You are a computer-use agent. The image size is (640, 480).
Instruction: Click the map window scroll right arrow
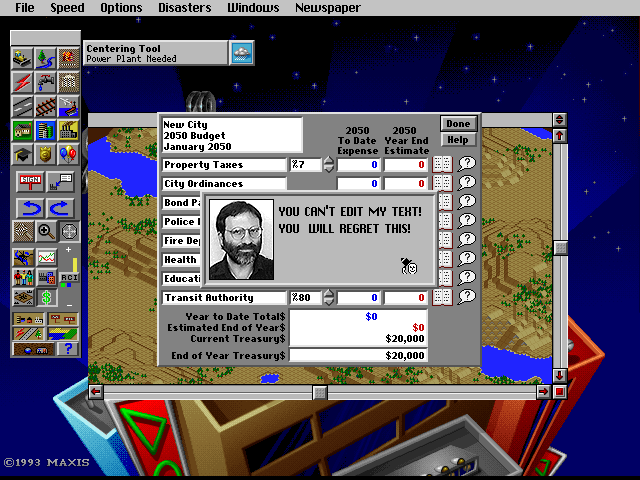point(543,392)
